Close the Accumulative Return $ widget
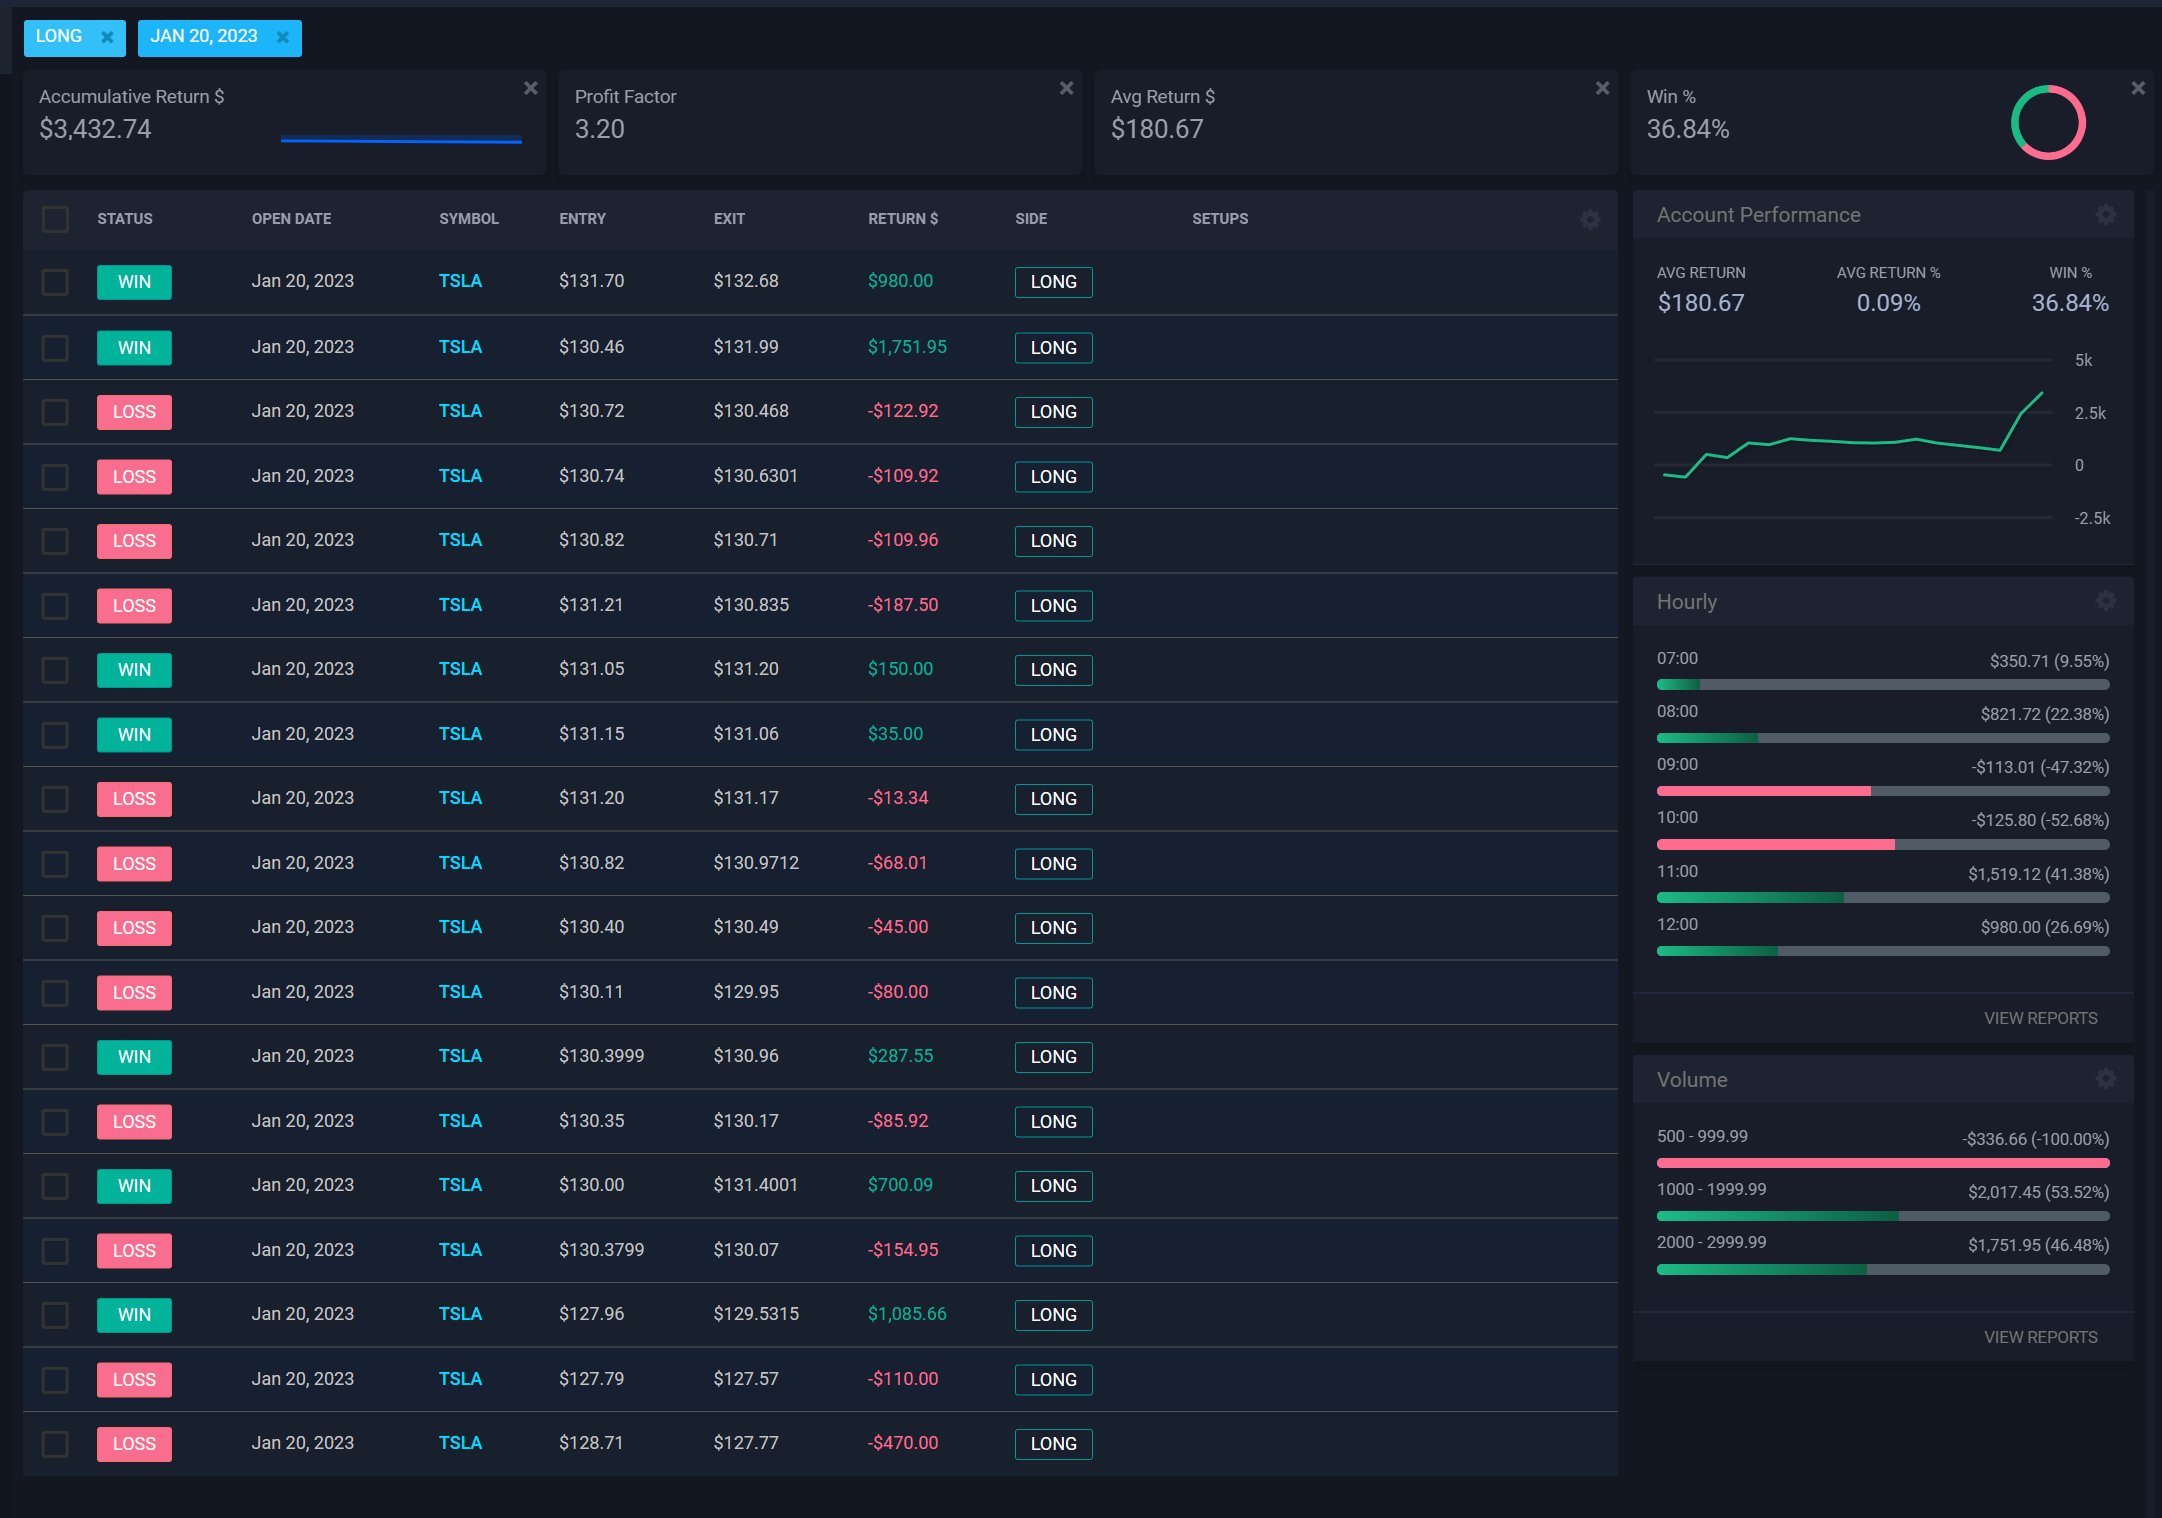Screen dimensions: 2162x1518 tap(531, 87)
